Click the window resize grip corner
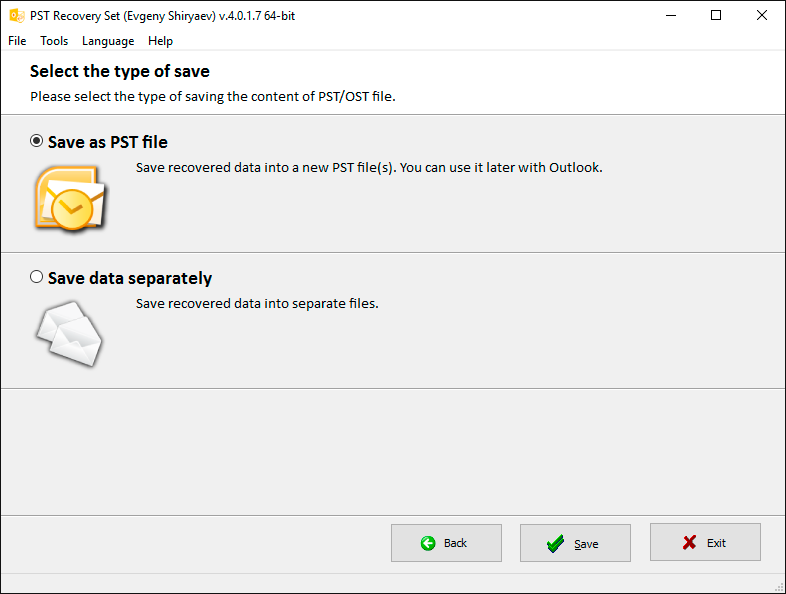786x594 pixels. [778, 586]
